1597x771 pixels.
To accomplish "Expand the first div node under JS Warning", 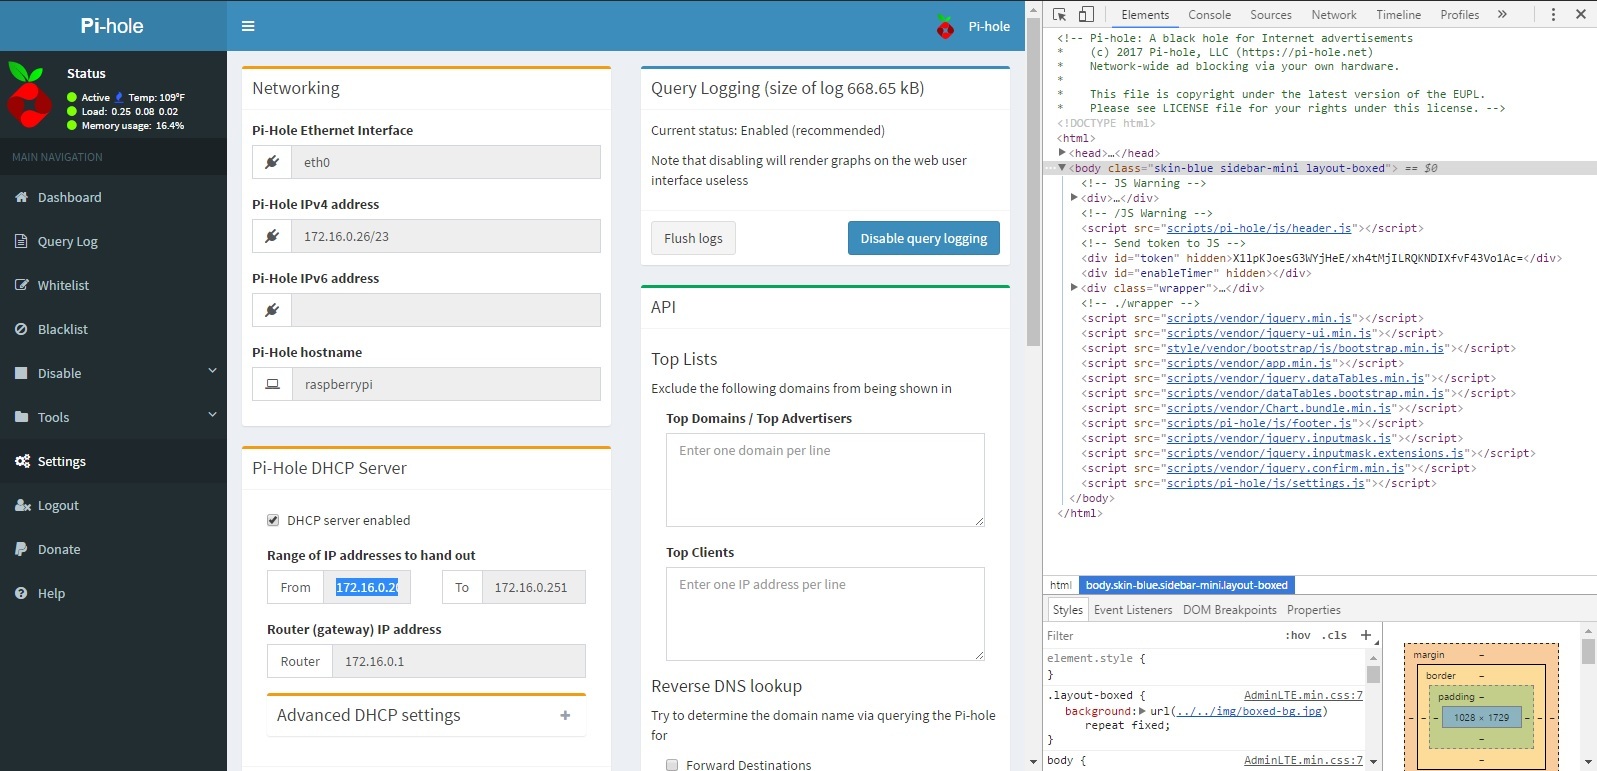I will point(1074,198).
